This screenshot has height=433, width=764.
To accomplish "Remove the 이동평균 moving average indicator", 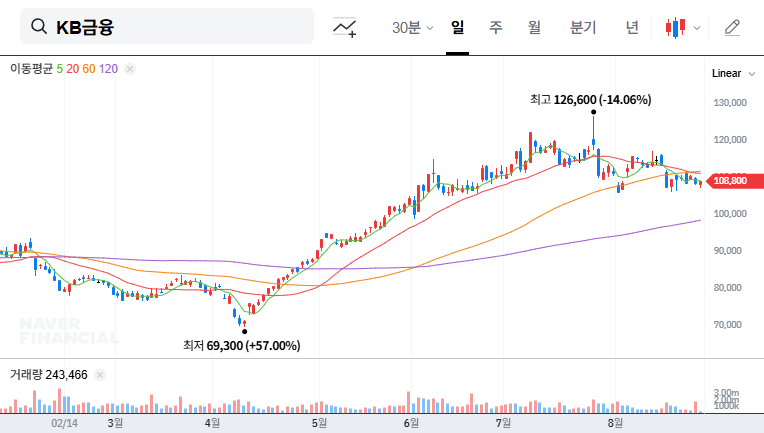I will coord(130,69).
